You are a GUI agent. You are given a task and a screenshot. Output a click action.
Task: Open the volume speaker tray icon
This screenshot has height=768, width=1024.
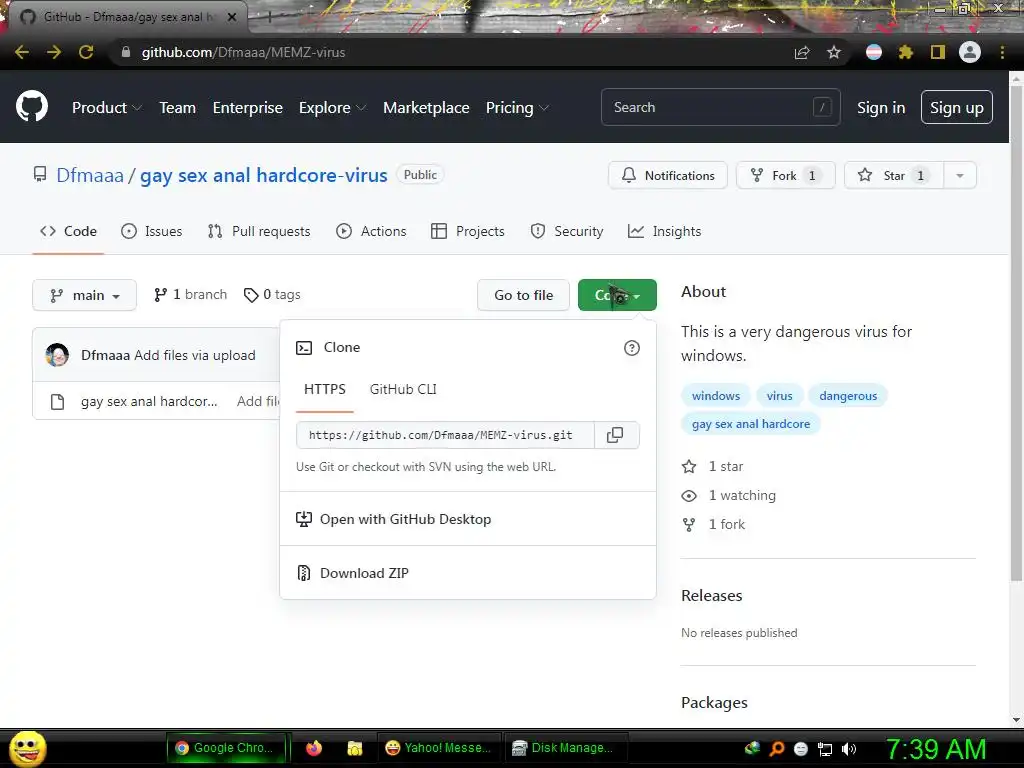[849, 748]
